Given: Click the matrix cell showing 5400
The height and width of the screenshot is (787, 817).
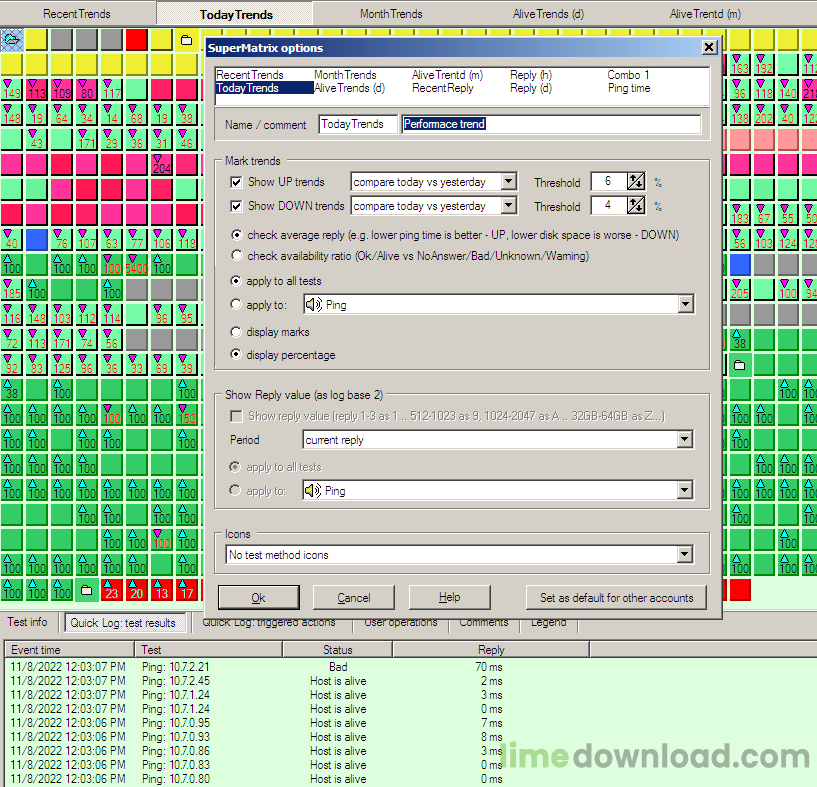Looking at the screenshot, I should pos(137,267).
